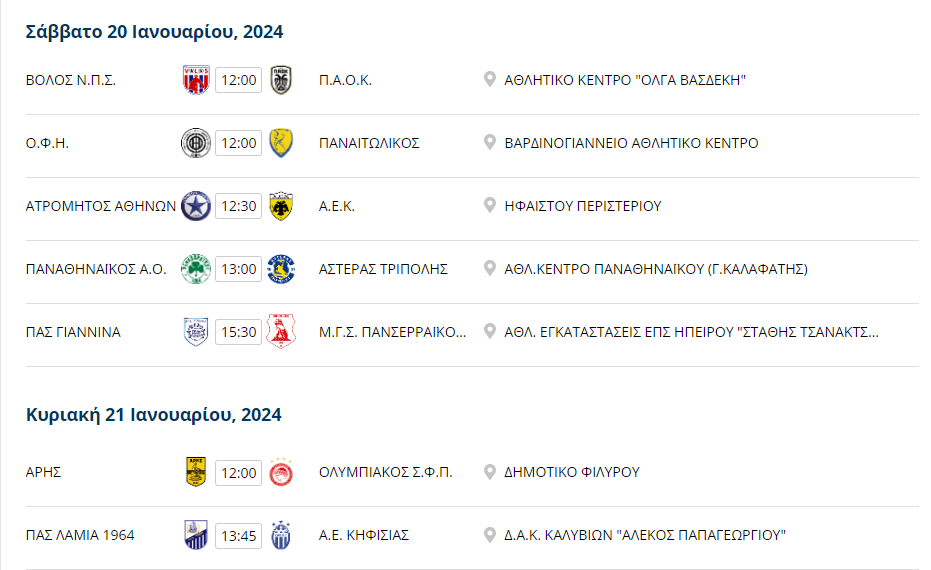The image size is (931, 570).
Task: Click the Panserraikos red lion logo
Action: [x=281, y=331]
